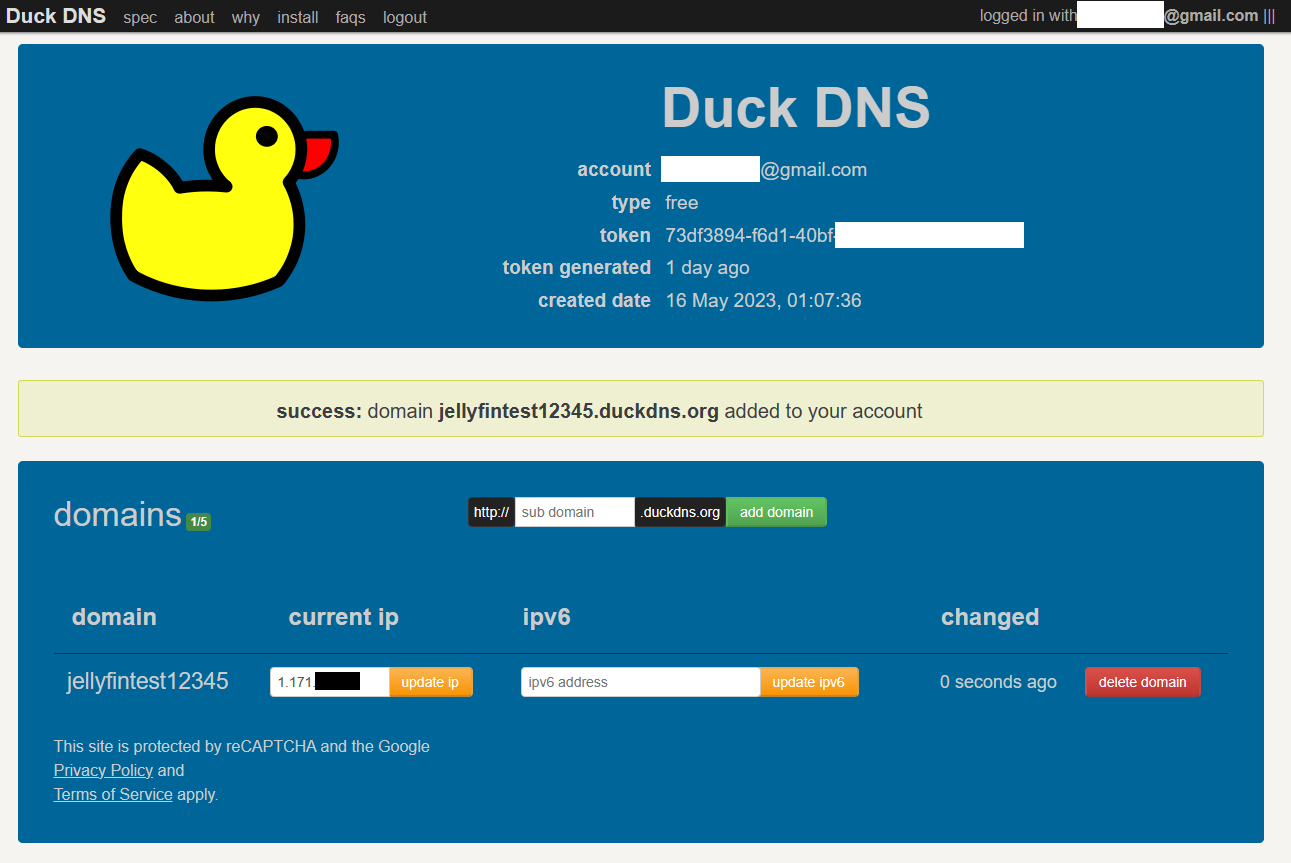Open the ||| menu icon top right
The height and width of the screenshot is (863, 1291).
(x=1271, y=15)
